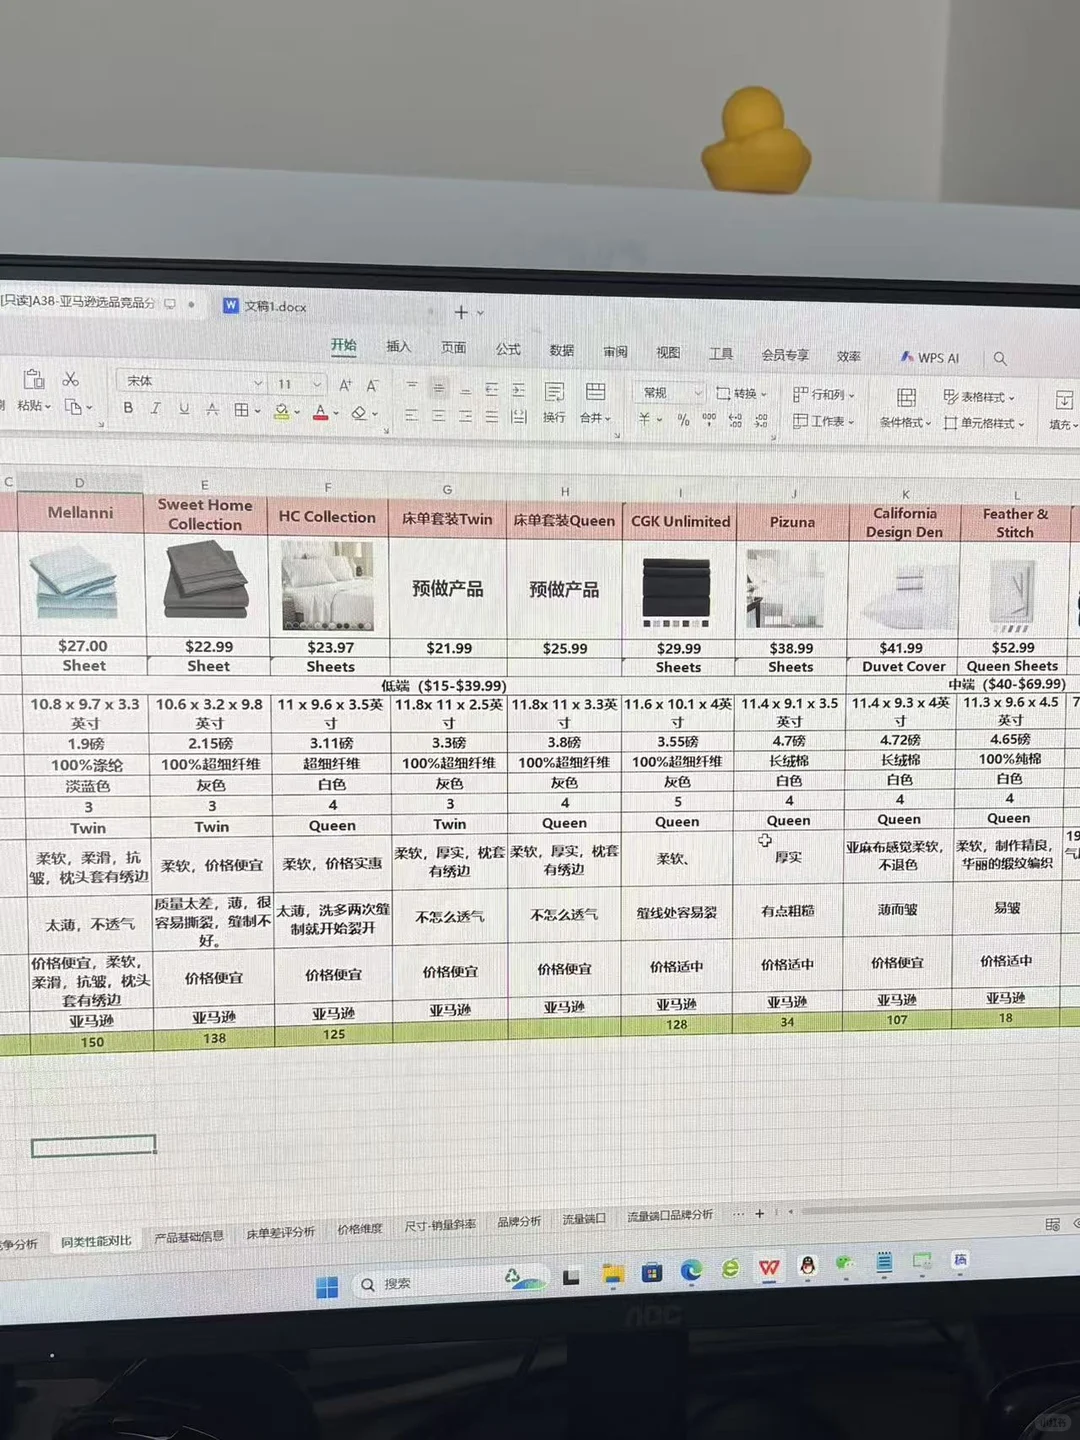This screenshot has height=1440, width=1080.
Task: Open the WPS icon in taskbar
Action: [x=769, y=1267]
